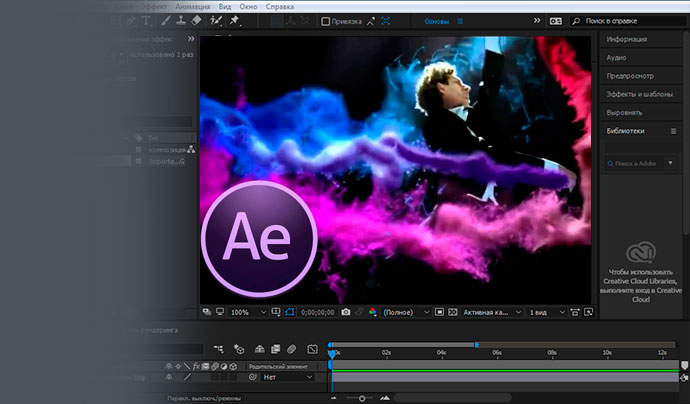Click the Draft 3D icon in timeline
Image resolution: width=690 pixels, height=404 pixels.
239,349
